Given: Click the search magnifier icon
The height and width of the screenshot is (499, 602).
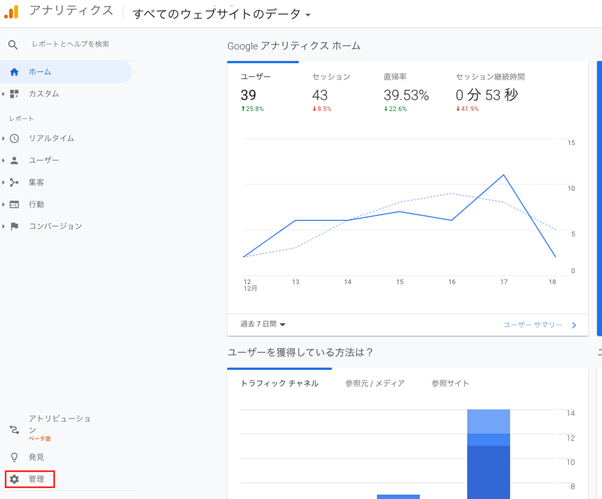Looking at the screenshot, I should (13, 45).
